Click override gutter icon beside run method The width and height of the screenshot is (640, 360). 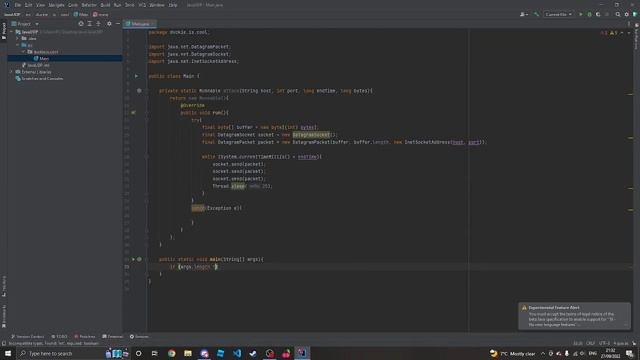[x=133, y=113]
